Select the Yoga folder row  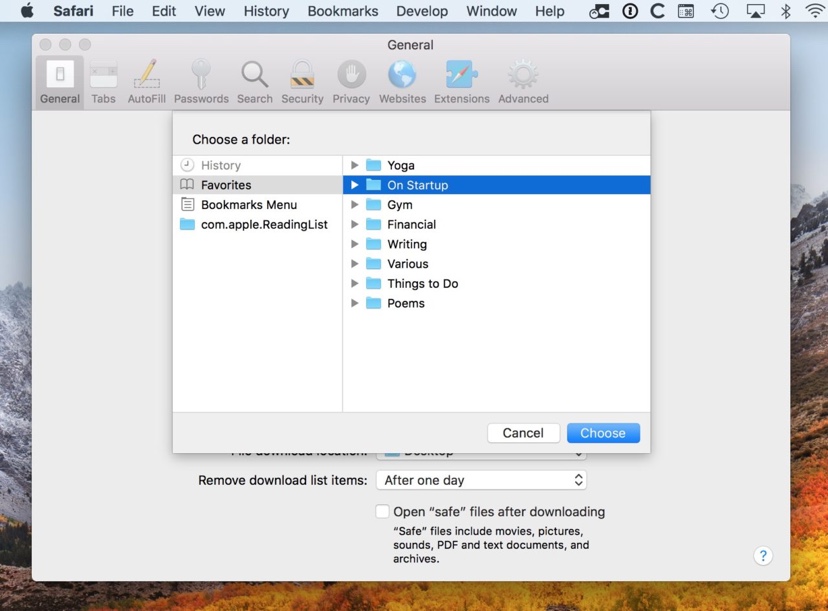coord(496,165)
